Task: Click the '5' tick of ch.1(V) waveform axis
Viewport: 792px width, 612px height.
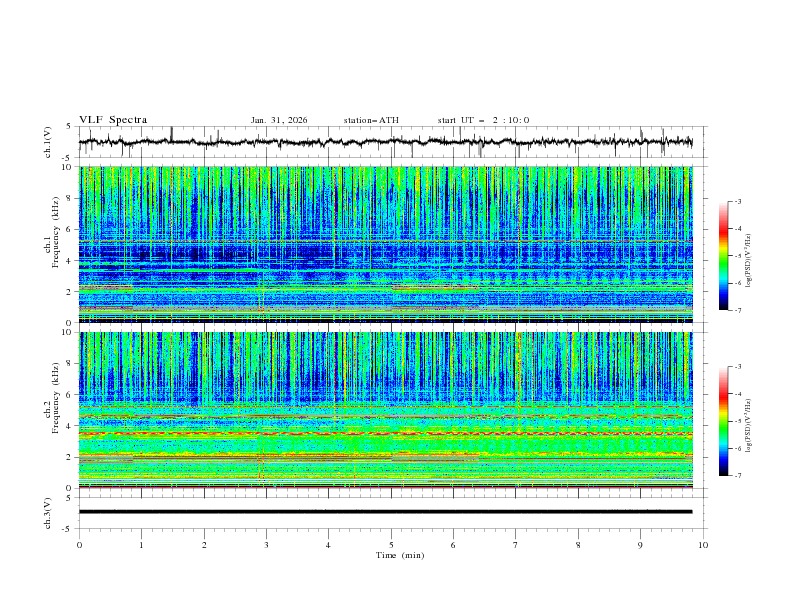Action: (70, 126)
